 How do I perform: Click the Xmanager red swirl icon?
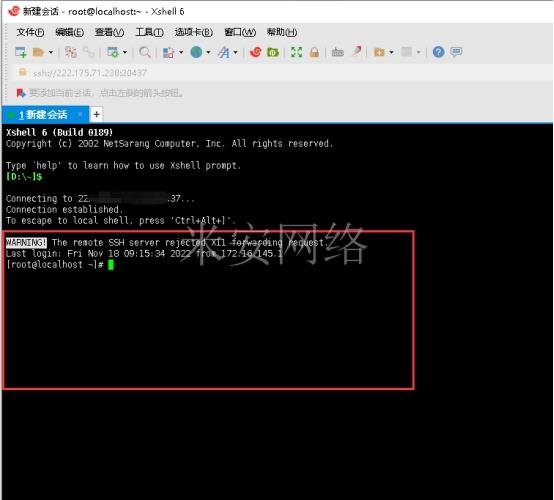click(x=255, y=52)
